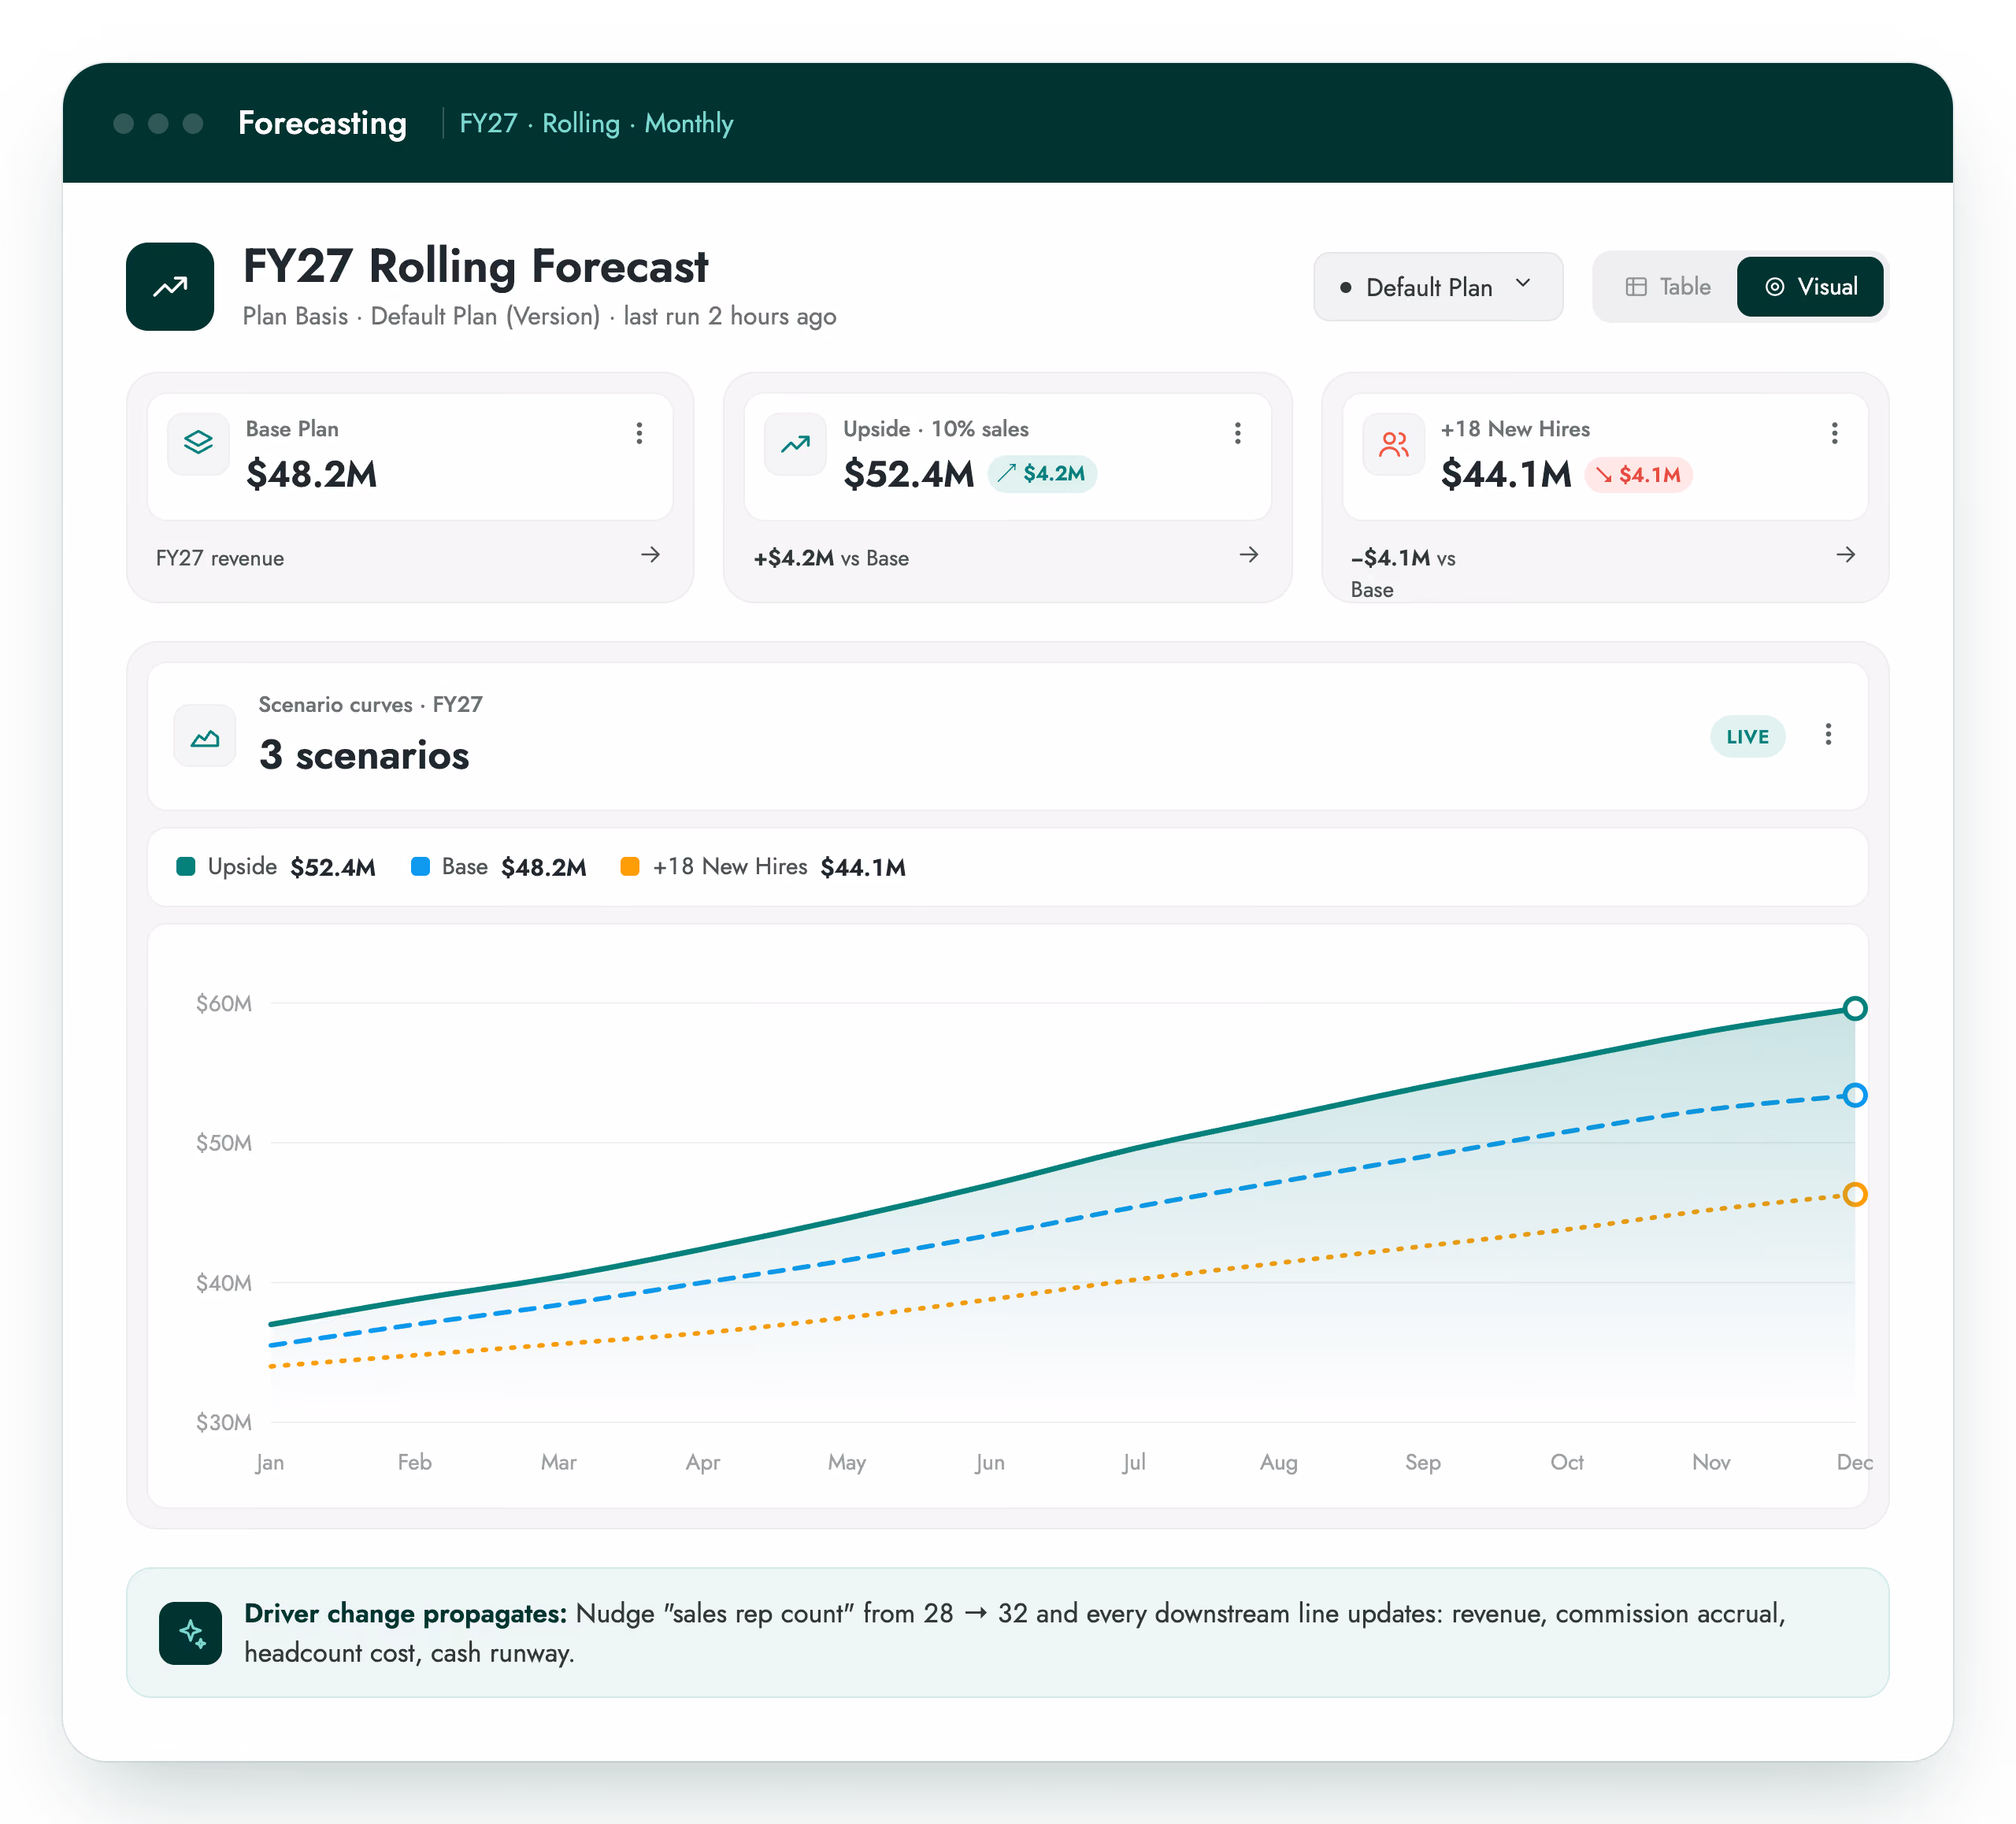Click the sparkle icon in the driver change banner
The width and height of the screenshot is (2016, 1824).
pyautogui.click(x=190, y=1633)
